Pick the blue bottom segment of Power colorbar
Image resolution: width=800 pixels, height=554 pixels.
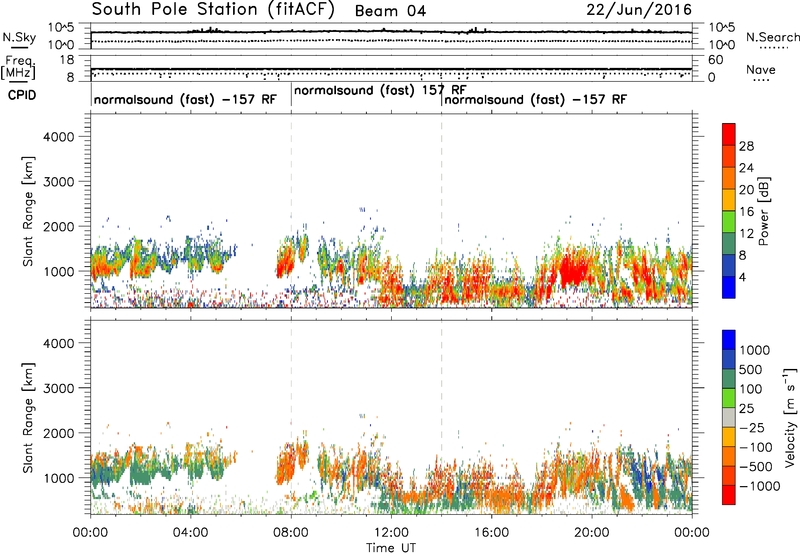(729, 287)
